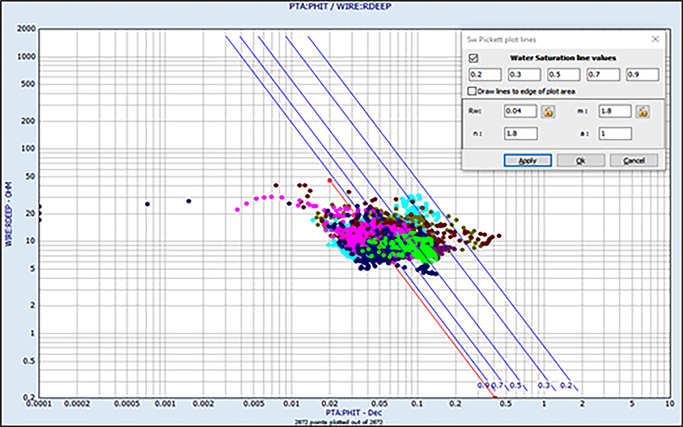The image size is (683, 427).
Task: Click the PTA:PHIT - Dec x-axis label
Action: [341, 409]
